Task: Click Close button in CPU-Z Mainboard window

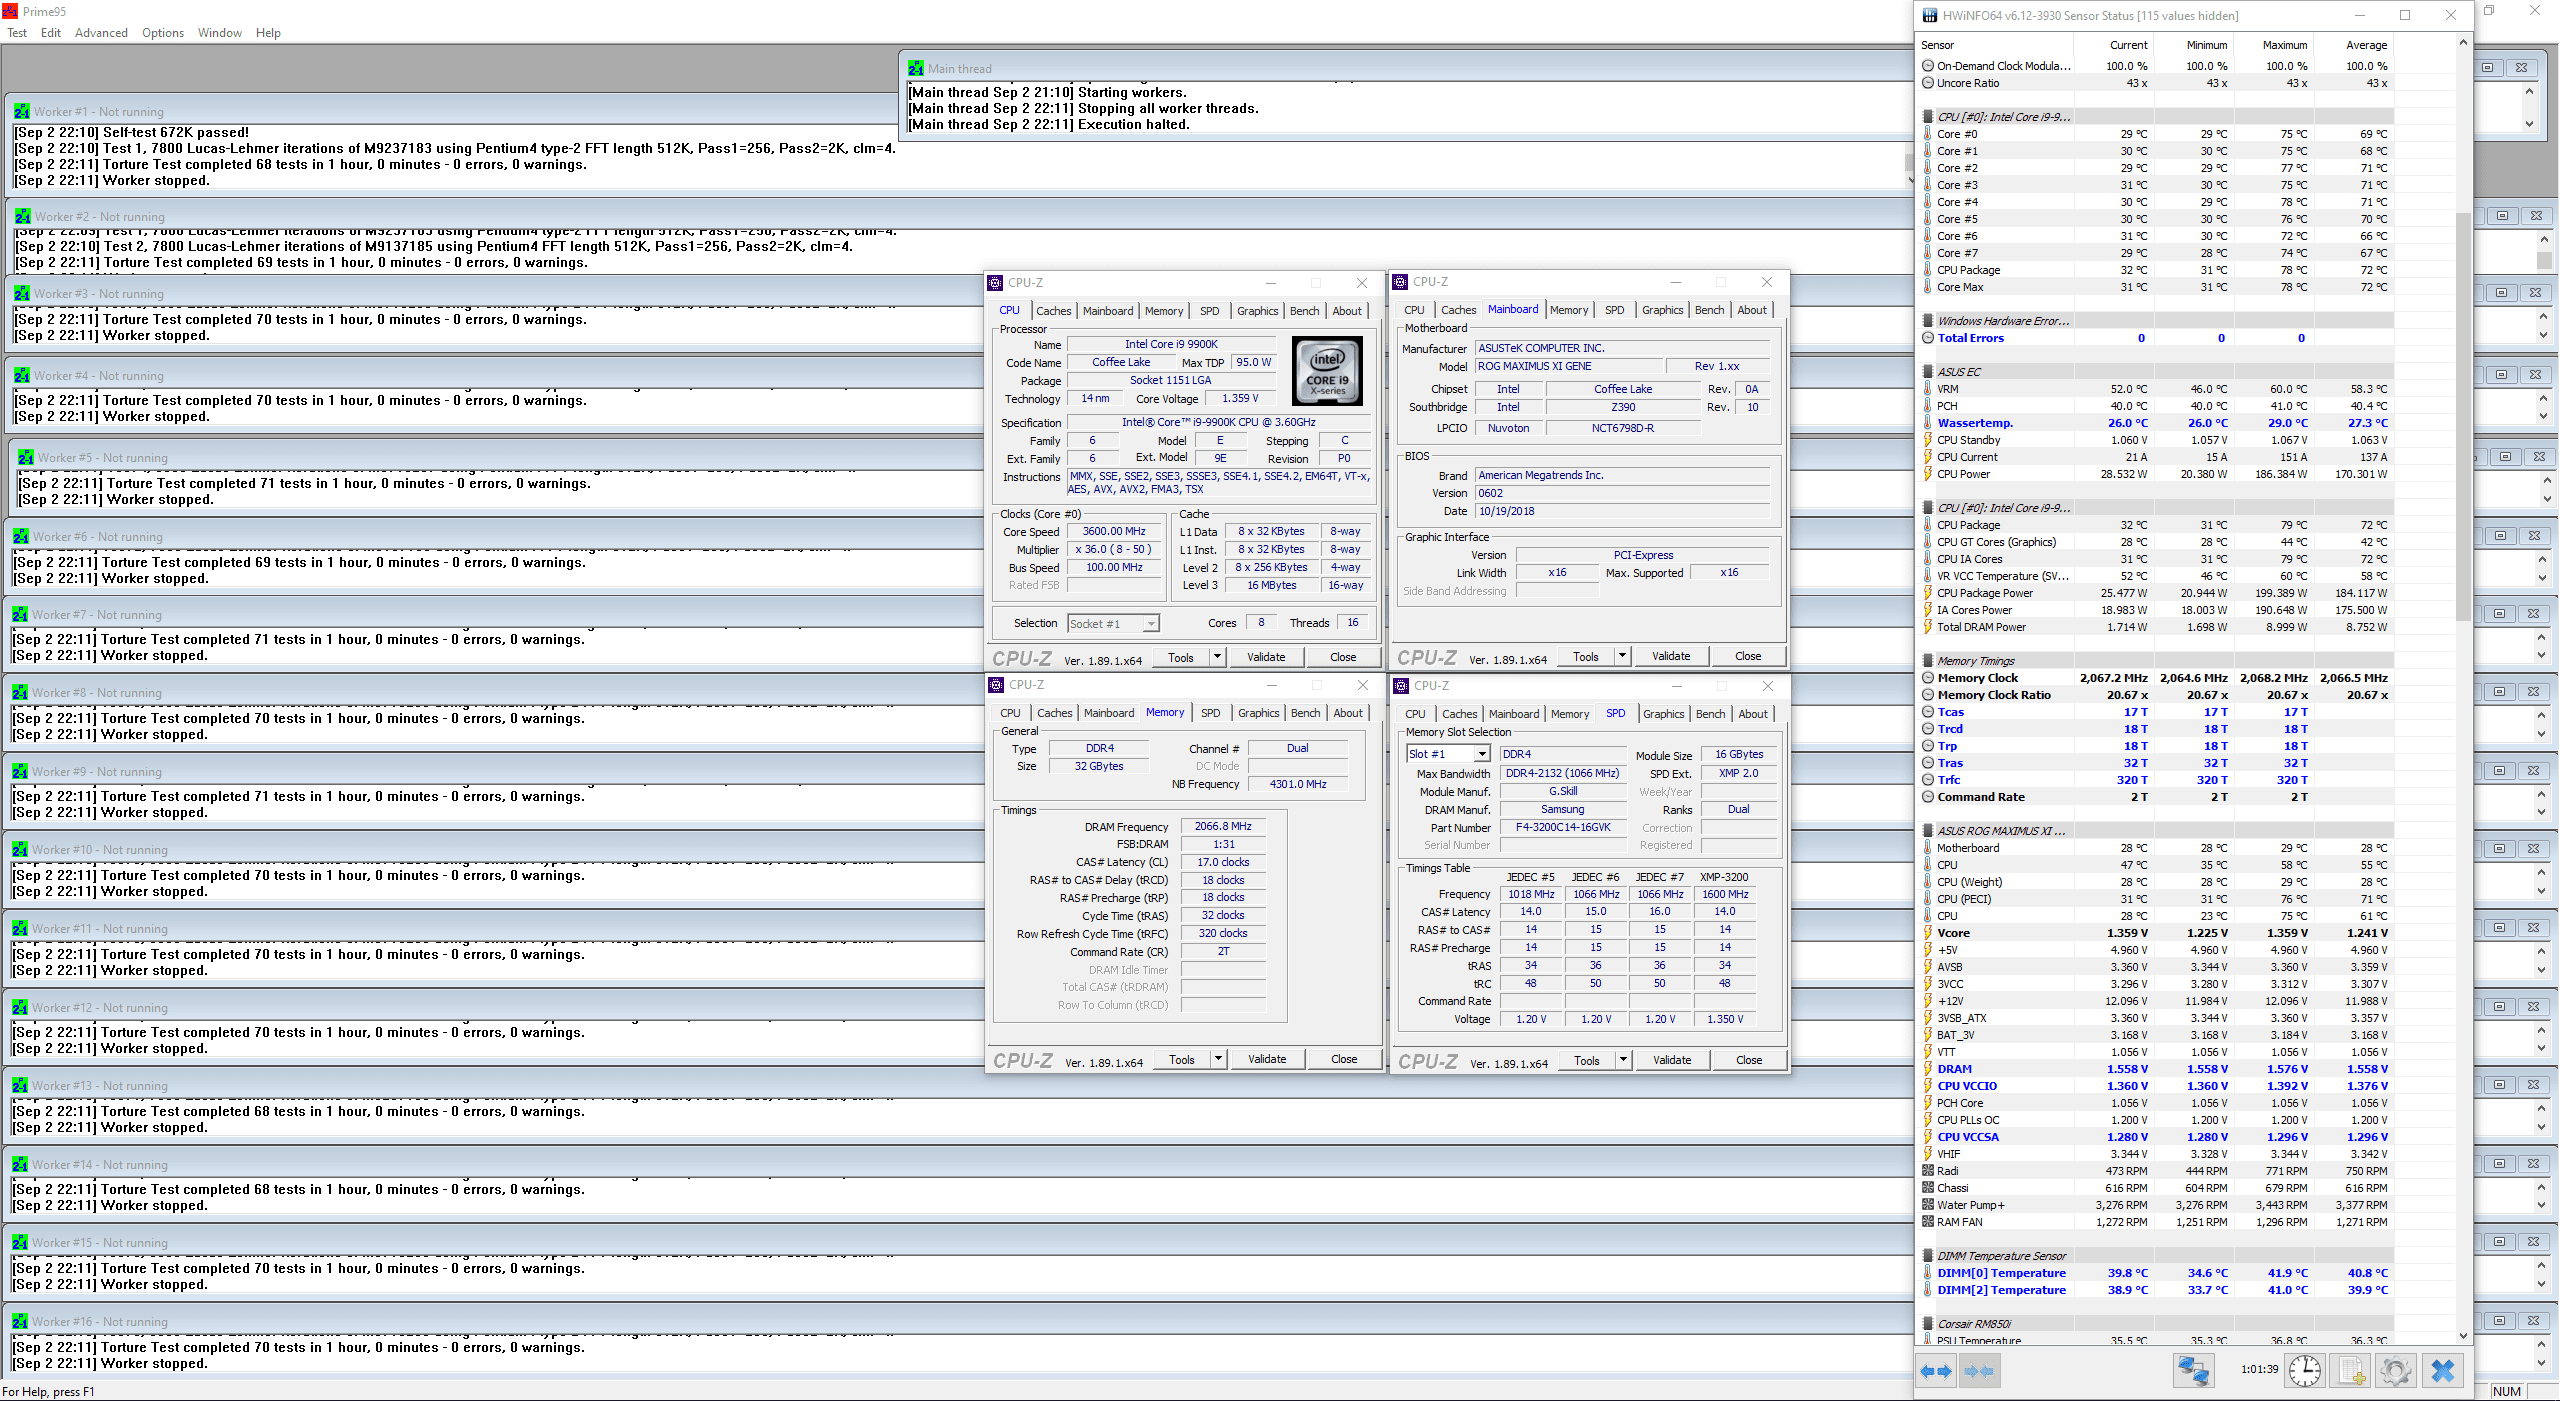Action: 1748,656
